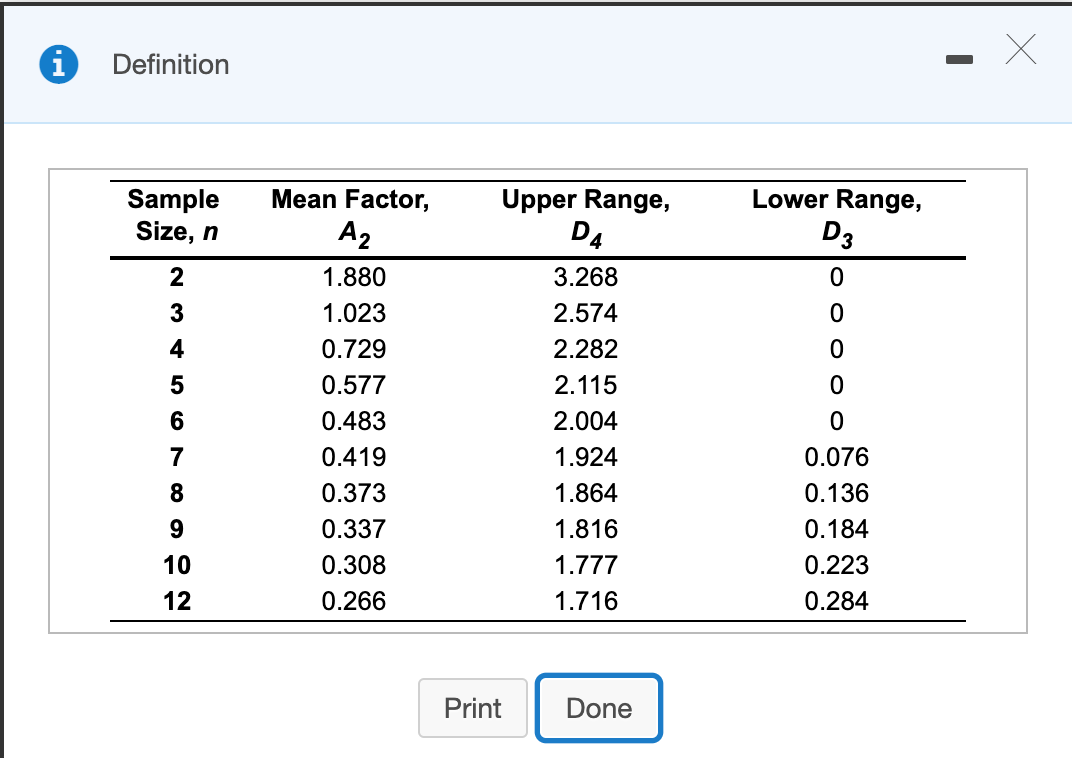Click the blue info icon
1072x758 pixels.
59,64
